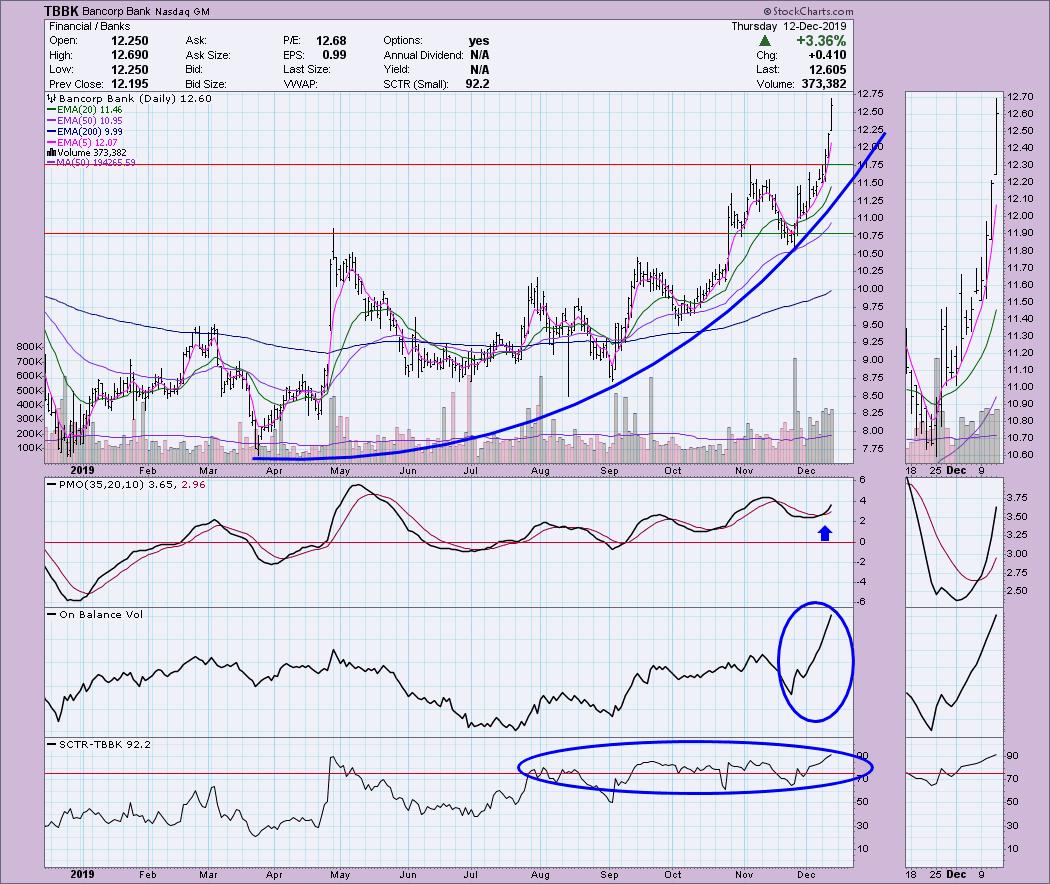Click the date Thursday 12-Dec-2019
Viewport: 1050px width, 884px height.
point(788,26)
